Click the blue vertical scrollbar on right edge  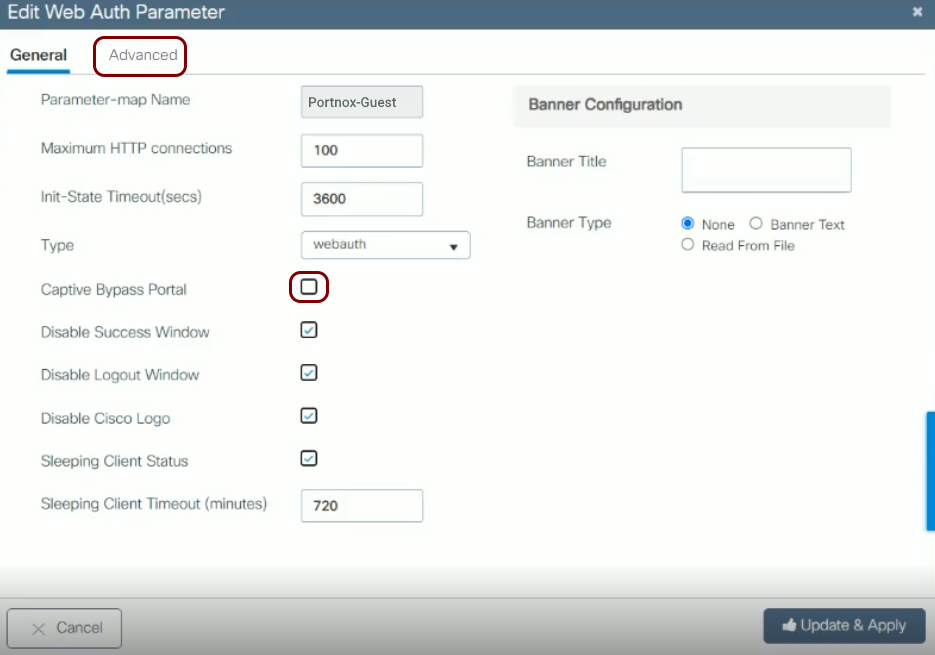pos(930,470)
